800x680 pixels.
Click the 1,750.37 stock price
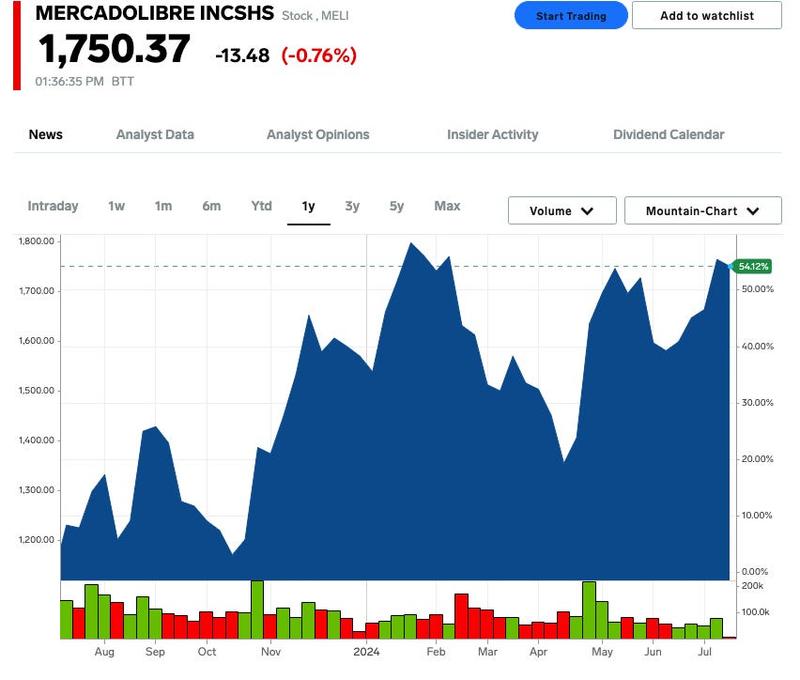[x=114, y=49]
